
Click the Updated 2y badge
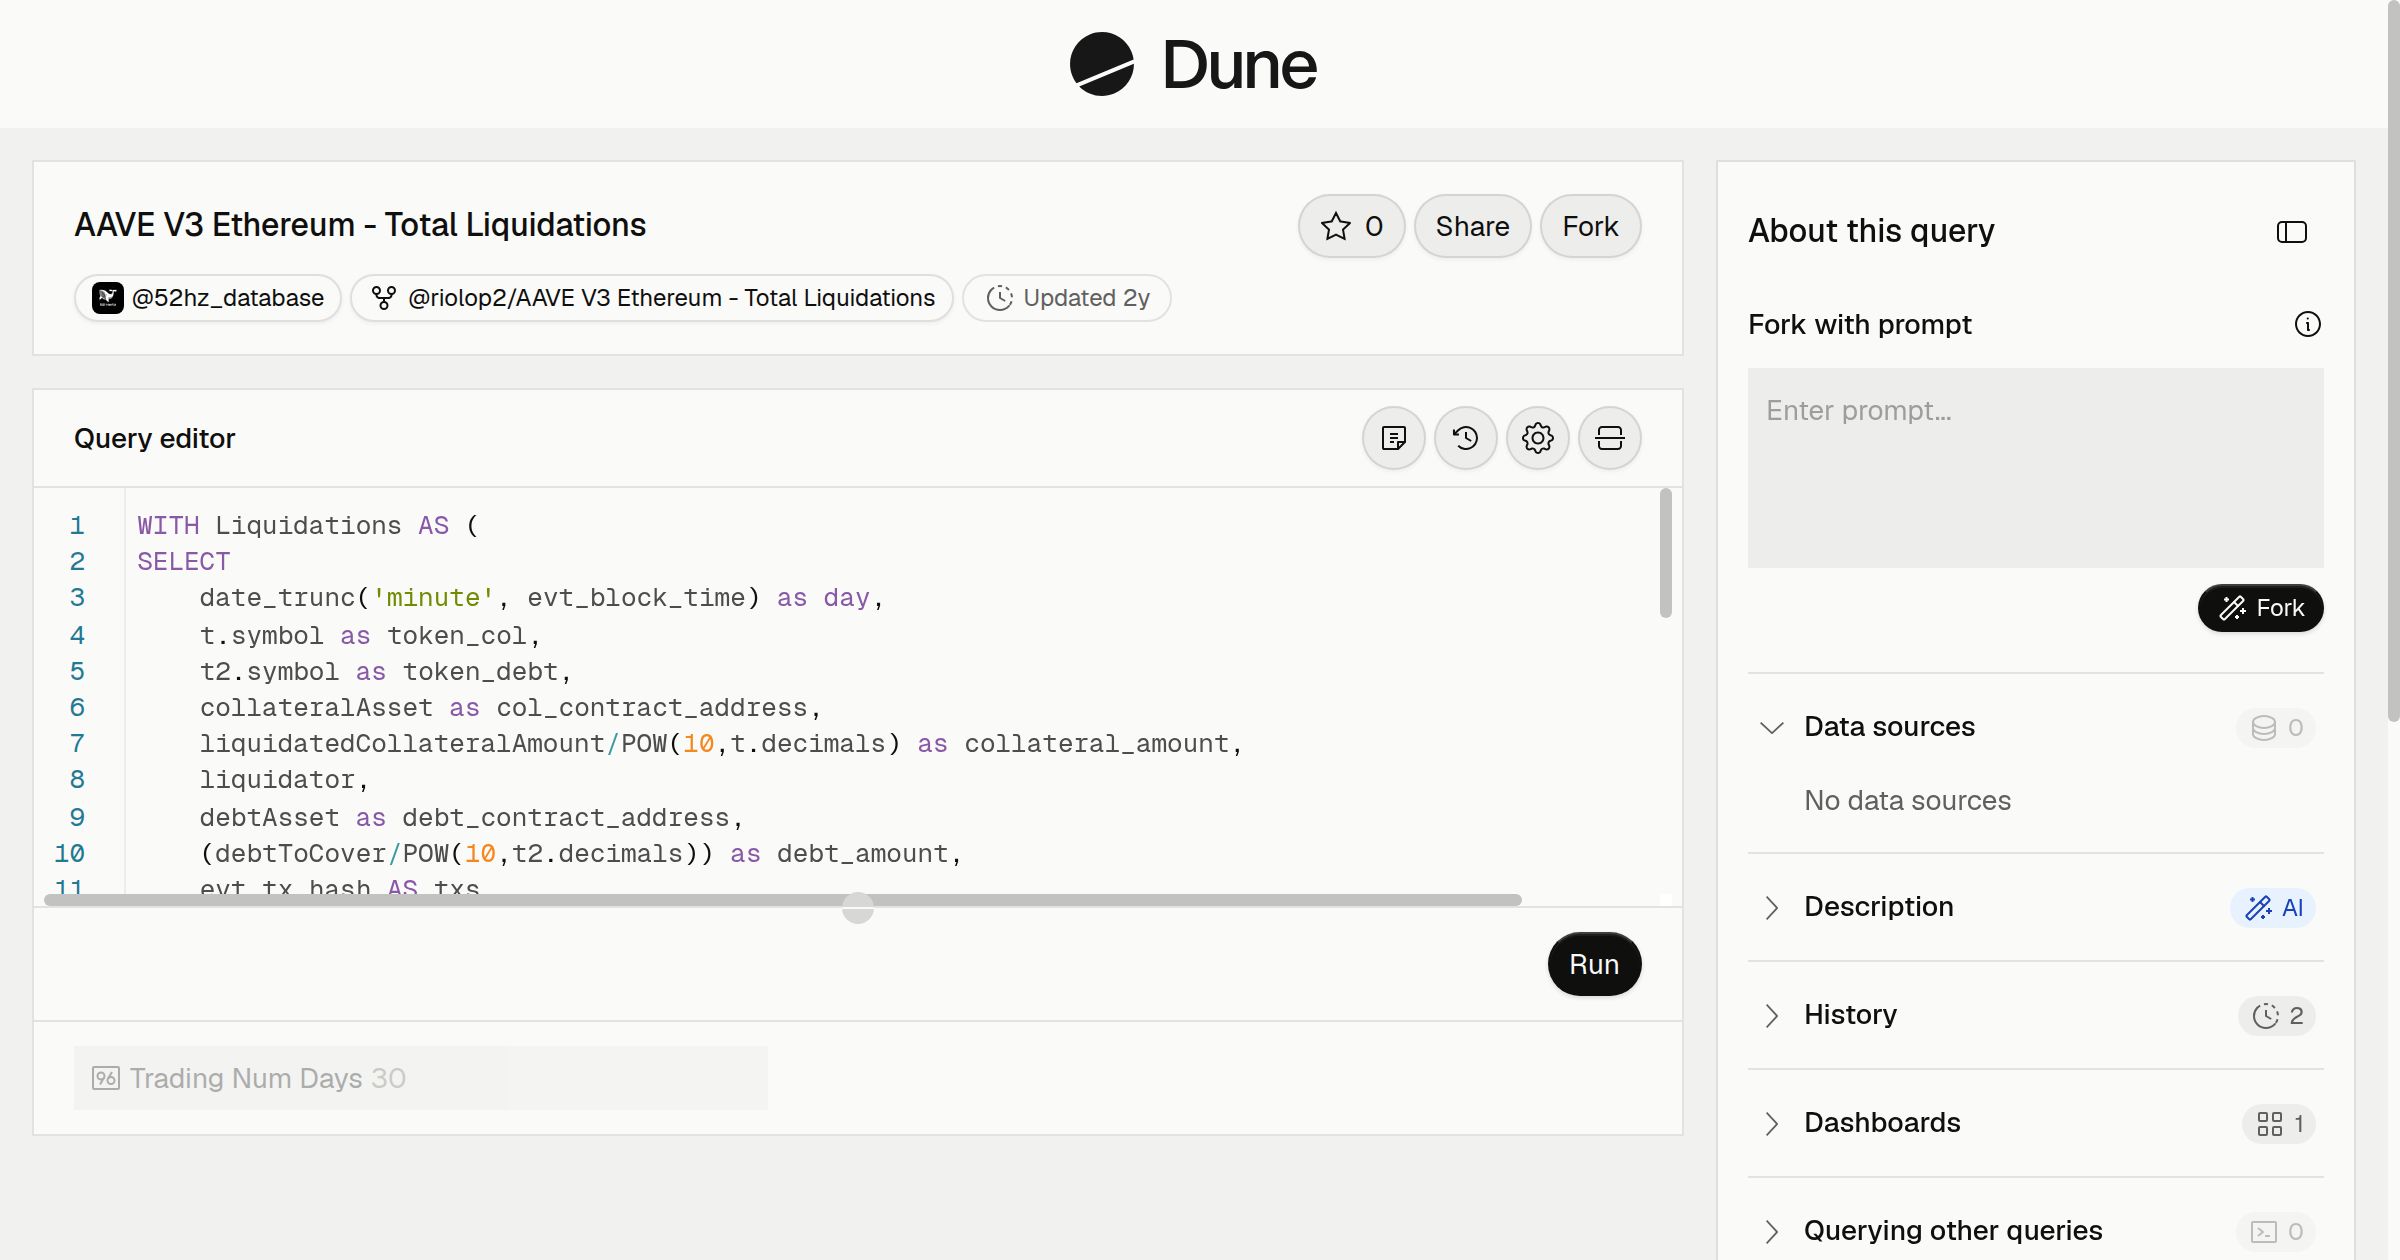pyautogui.click(x=1067, y=298)
